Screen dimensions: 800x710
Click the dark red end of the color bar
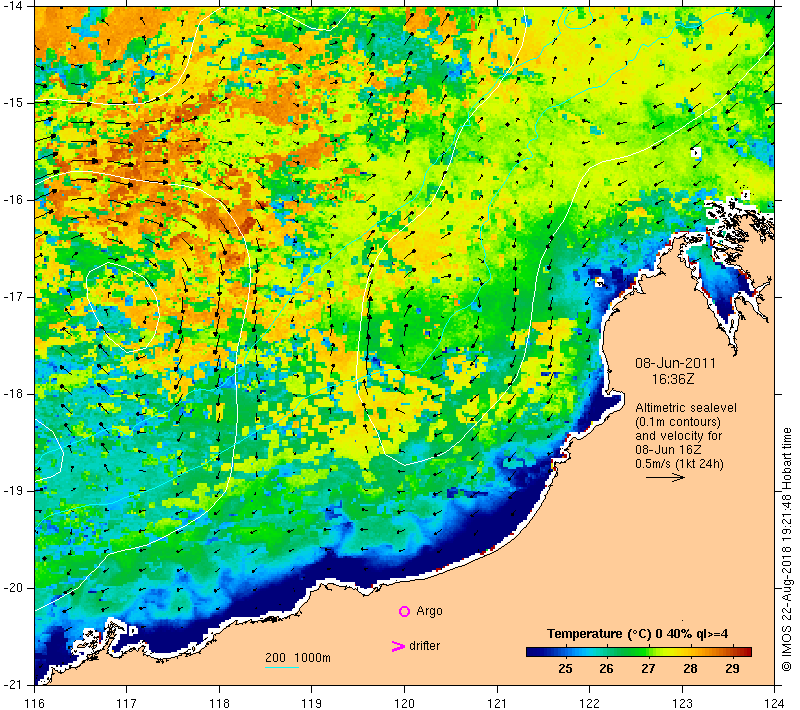[747, 651]
